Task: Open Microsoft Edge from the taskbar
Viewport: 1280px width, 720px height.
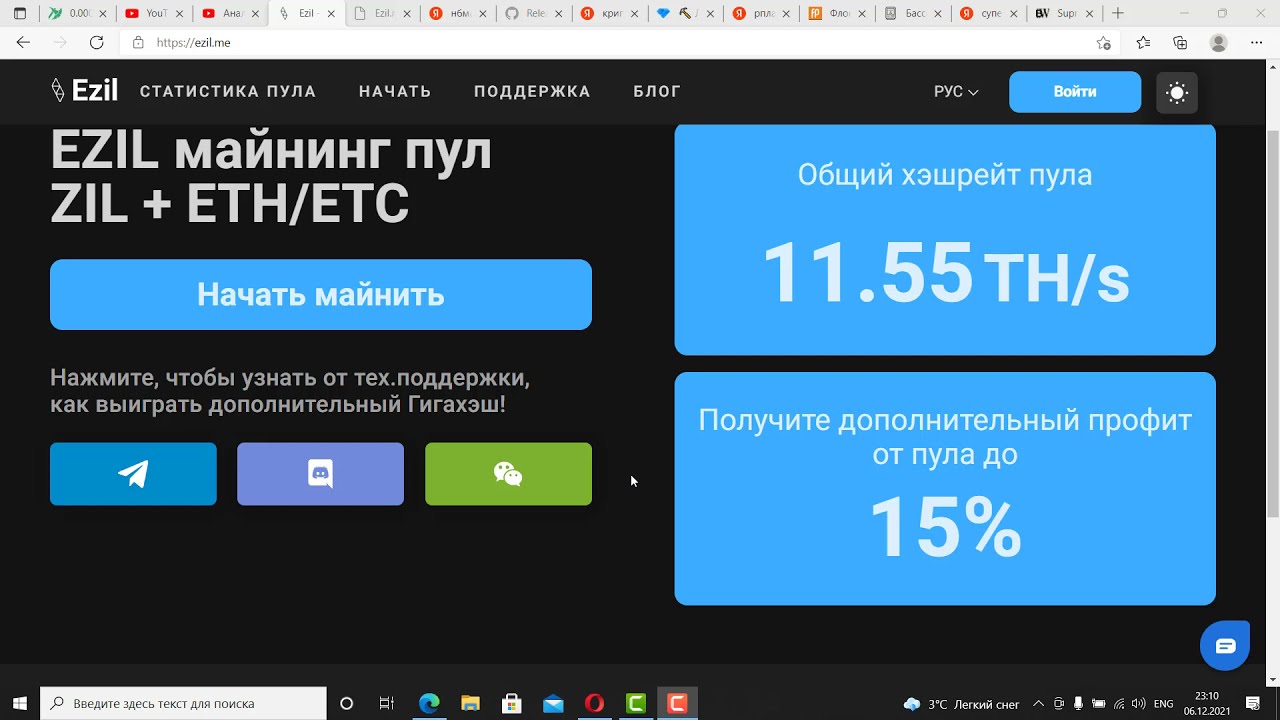Action: [x=429, y=704]
